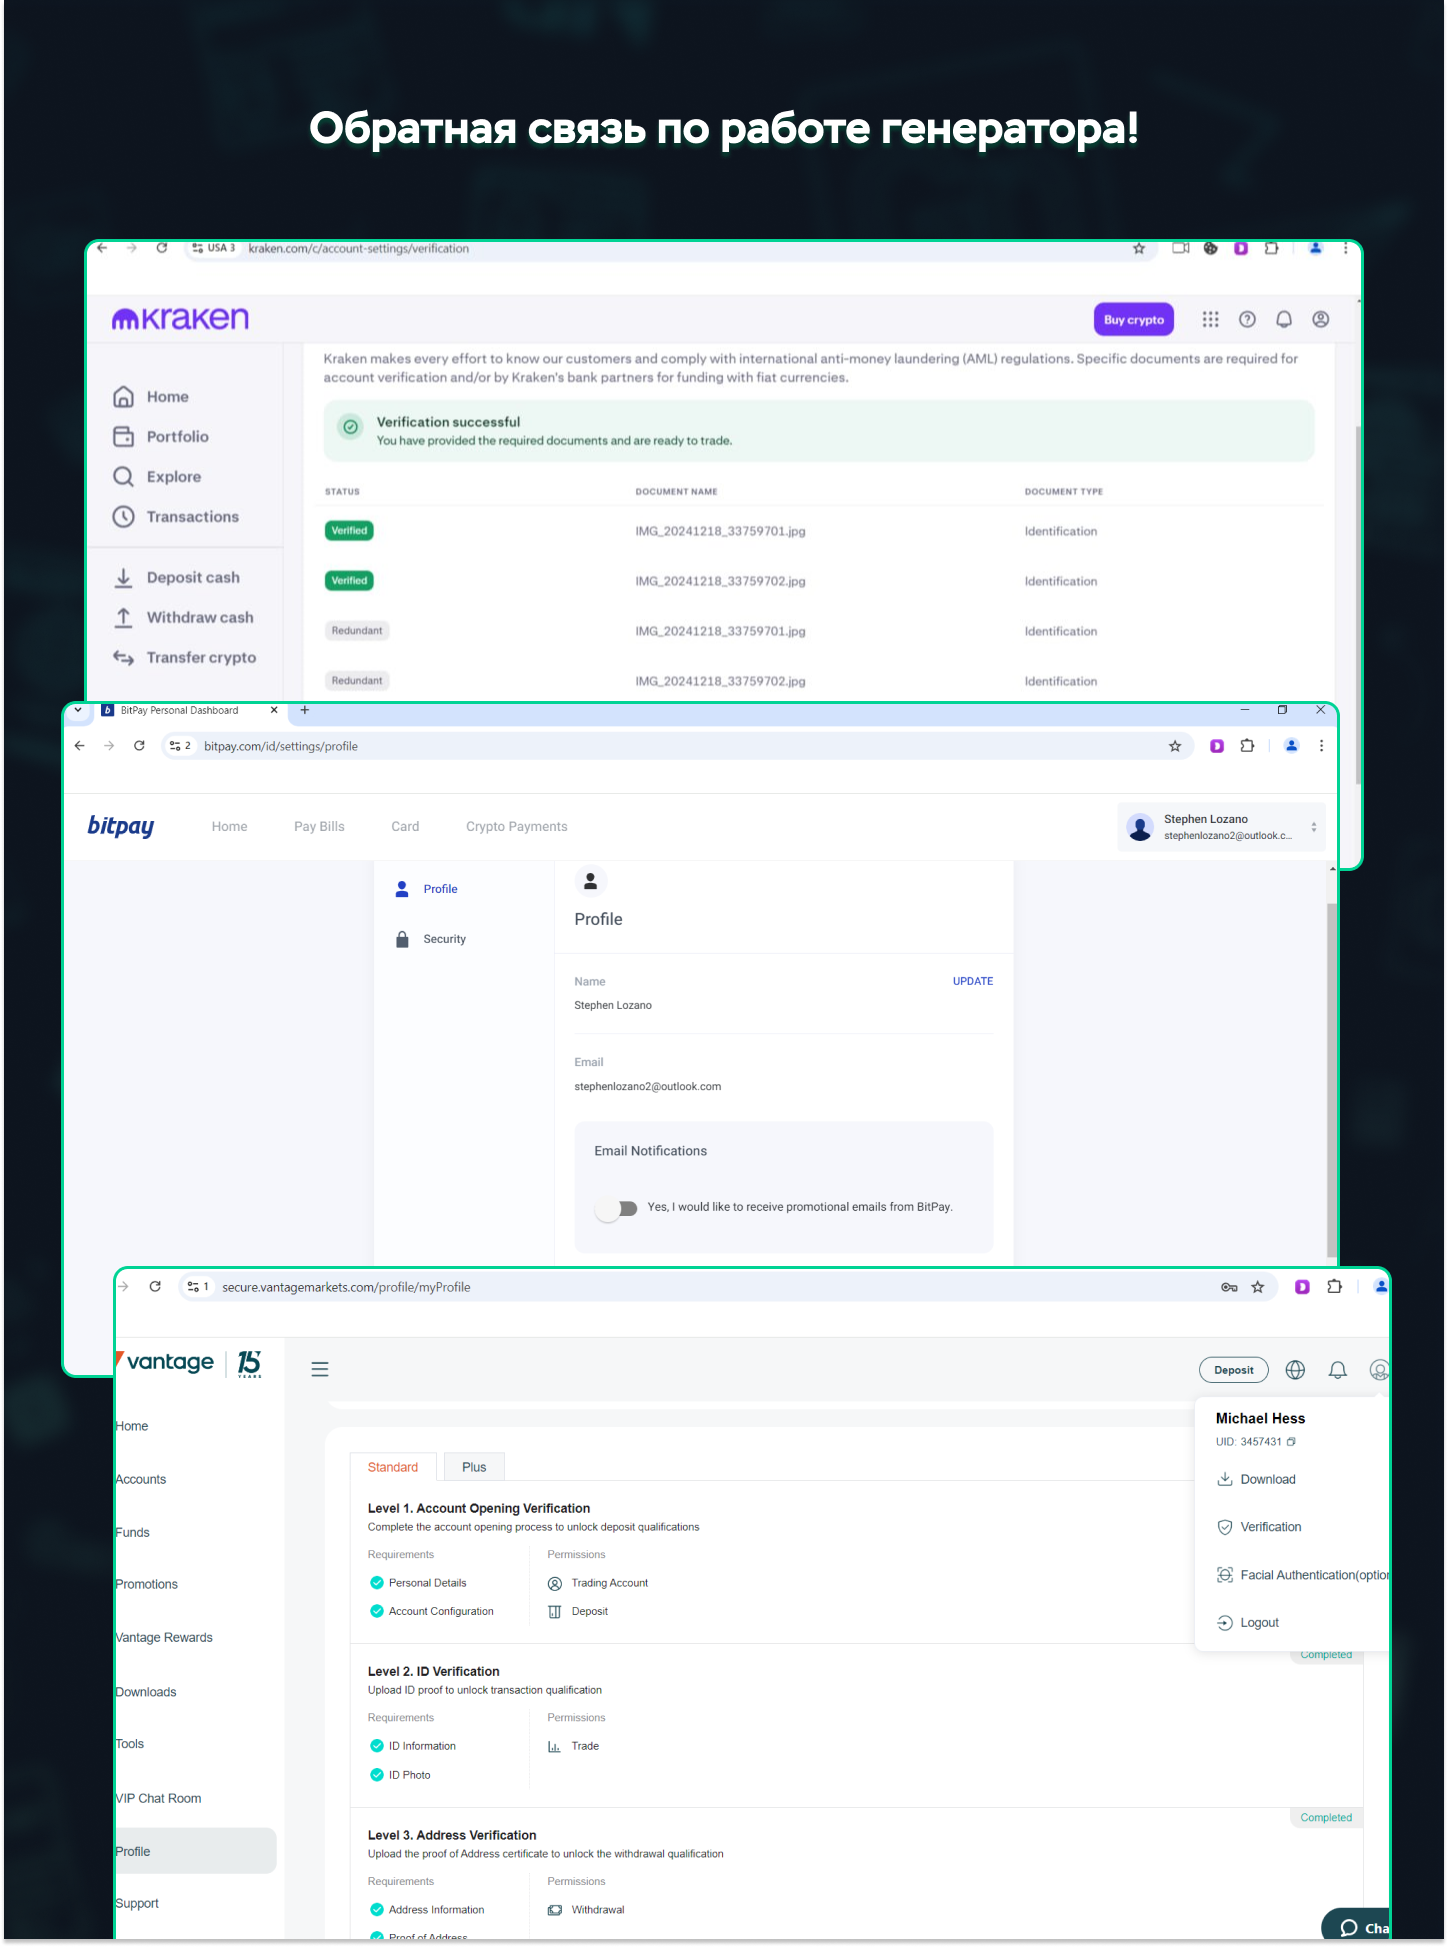Bookmark the Kraken page with star icon

click(1139, 249)
